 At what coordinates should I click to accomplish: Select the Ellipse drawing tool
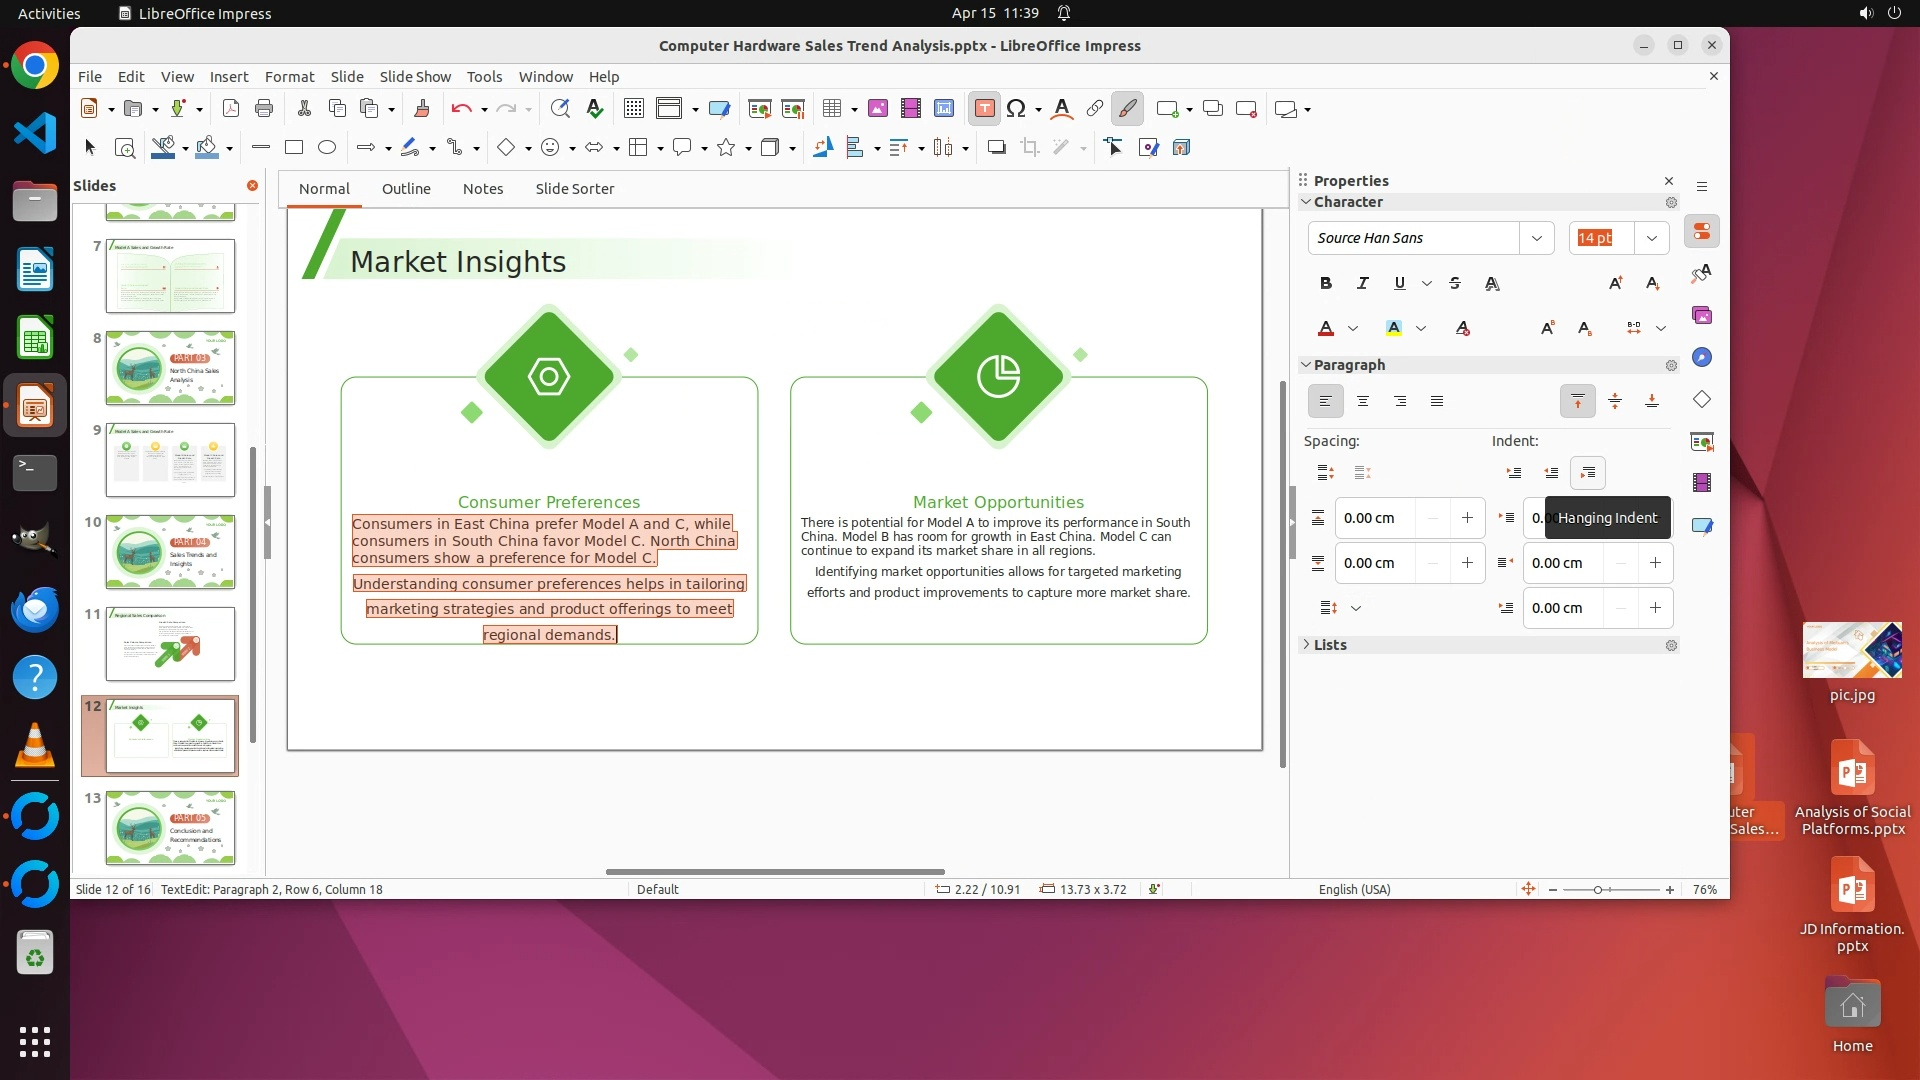pyautogui.click(x=326, y=148)
